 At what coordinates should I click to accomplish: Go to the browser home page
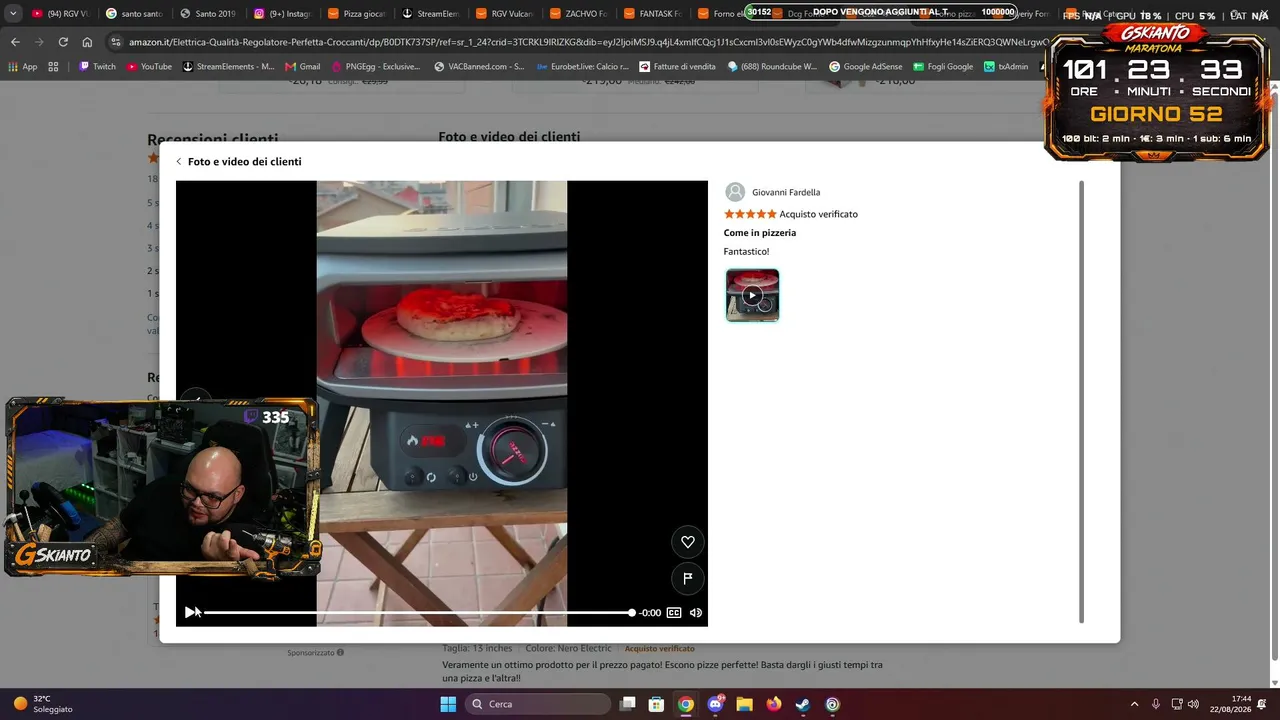(87, 42)
